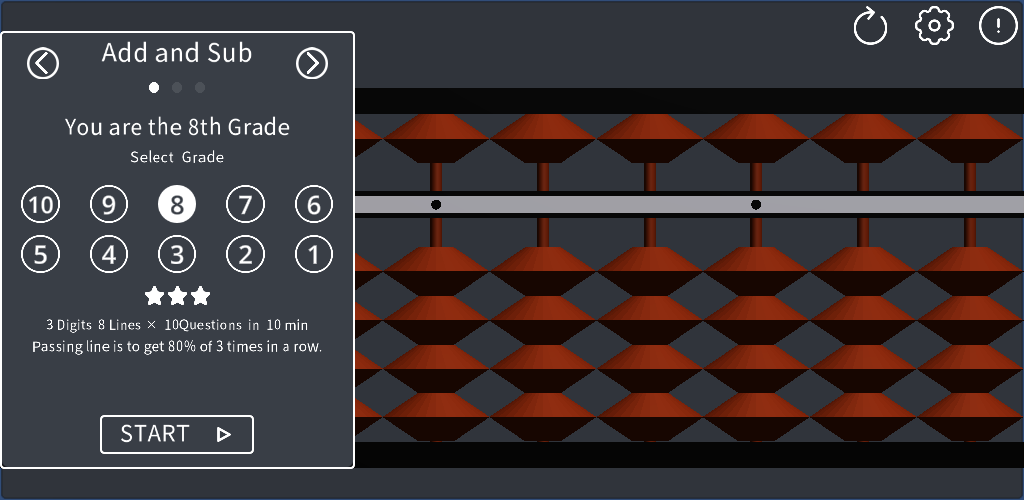Select grade 7
The width and height of the screenshot is (1024, 500).
(x=246, y=205)
